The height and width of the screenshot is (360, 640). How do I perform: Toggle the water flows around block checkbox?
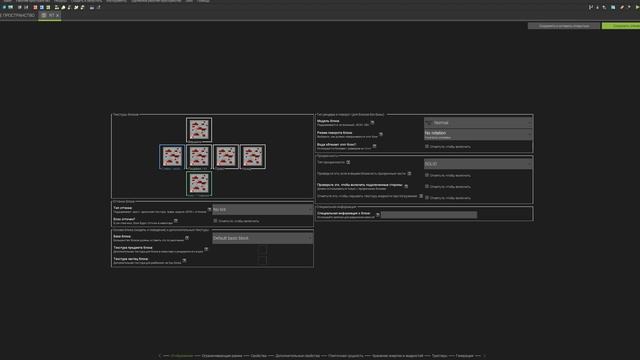coord(427,146)
